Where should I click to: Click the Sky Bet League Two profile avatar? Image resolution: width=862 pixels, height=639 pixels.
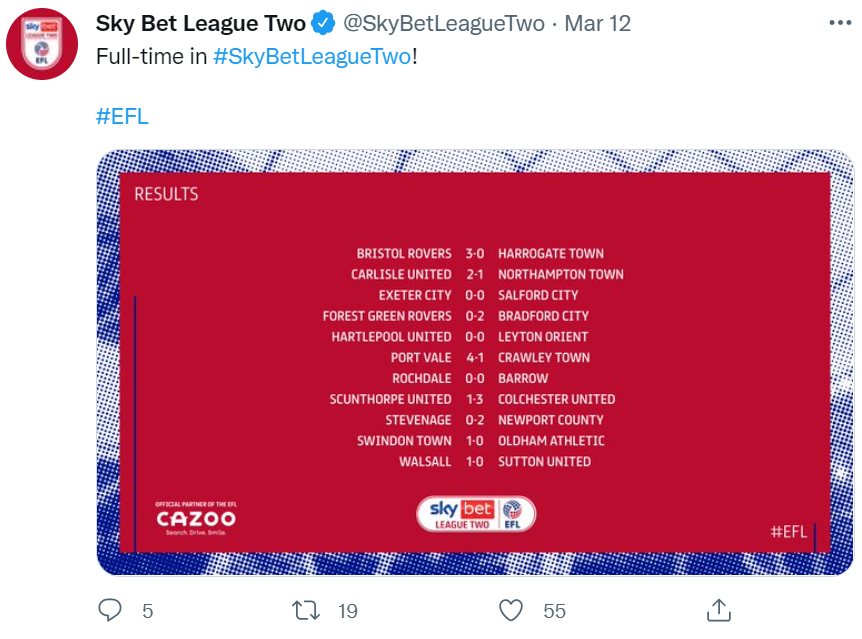pyautogui.click(x=42, y=43)
